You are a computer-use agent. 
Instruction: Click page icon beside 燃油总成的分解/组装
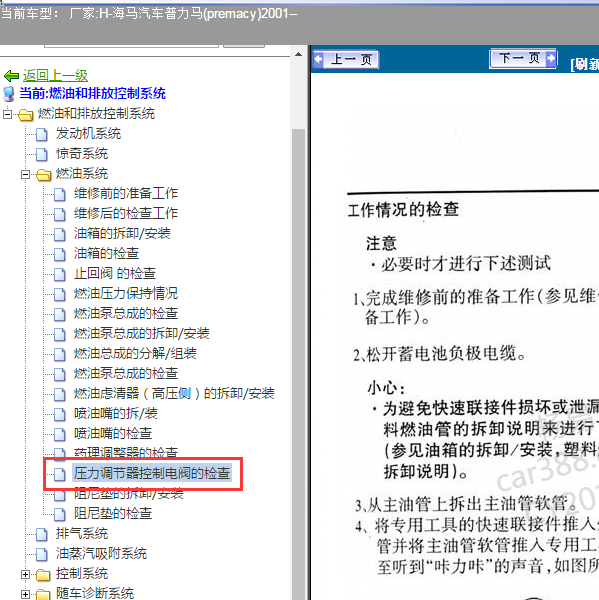coord(60,354)
